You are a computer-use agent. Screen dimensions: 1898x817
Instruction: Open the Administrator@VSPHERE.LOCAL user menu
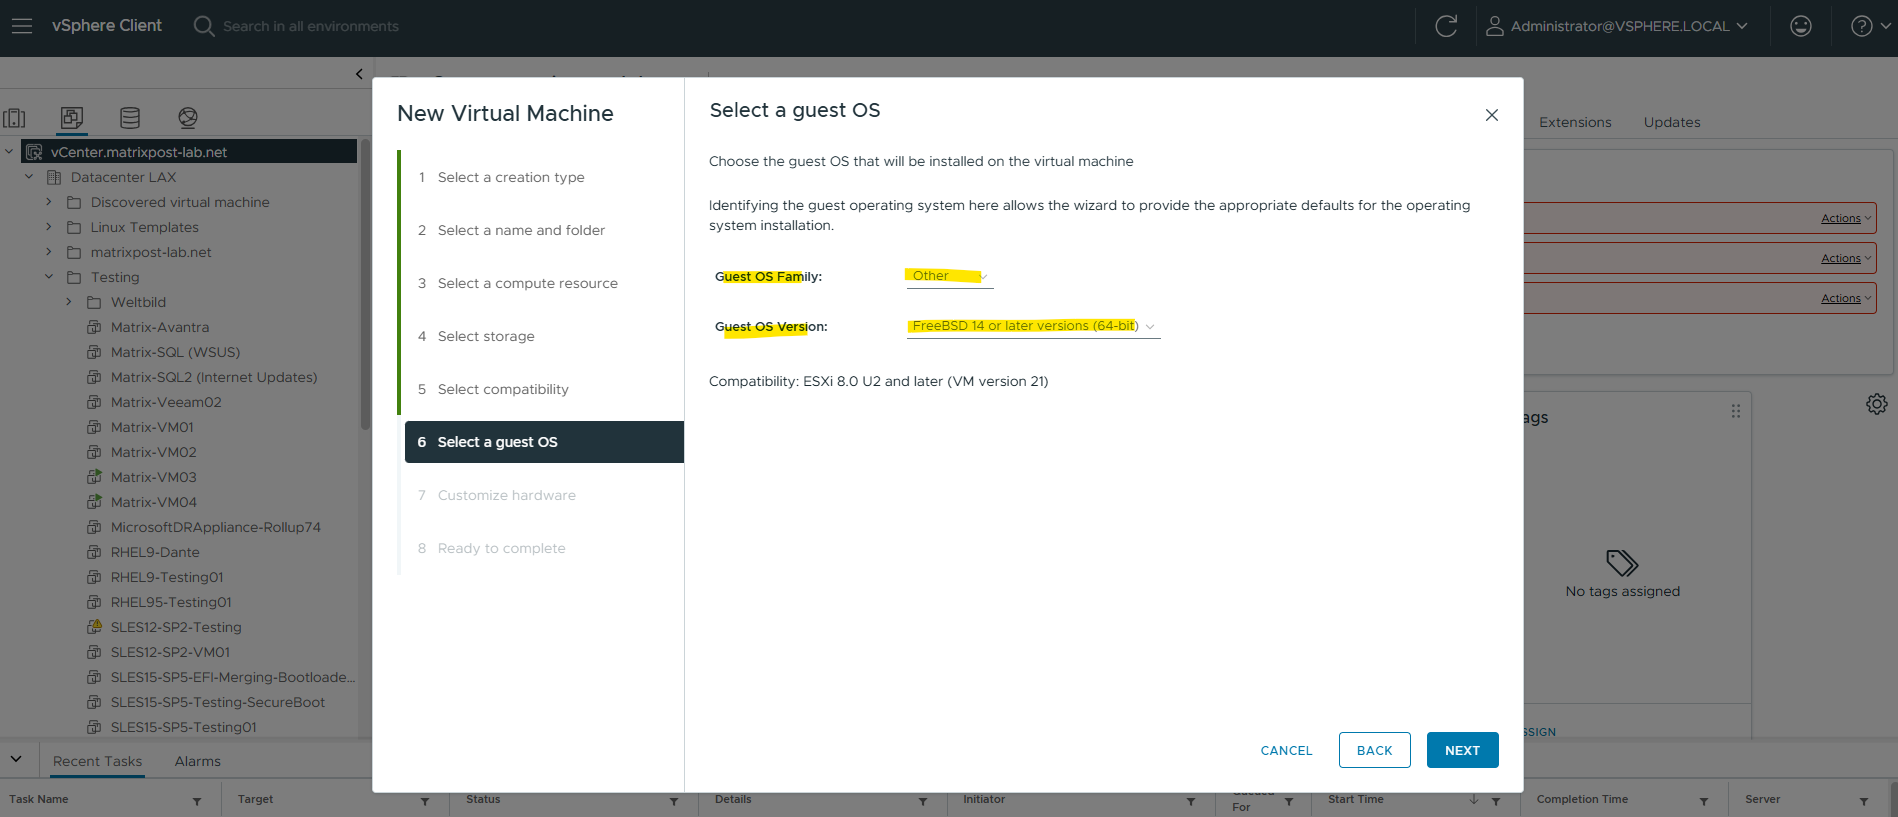pos(1617,26)
